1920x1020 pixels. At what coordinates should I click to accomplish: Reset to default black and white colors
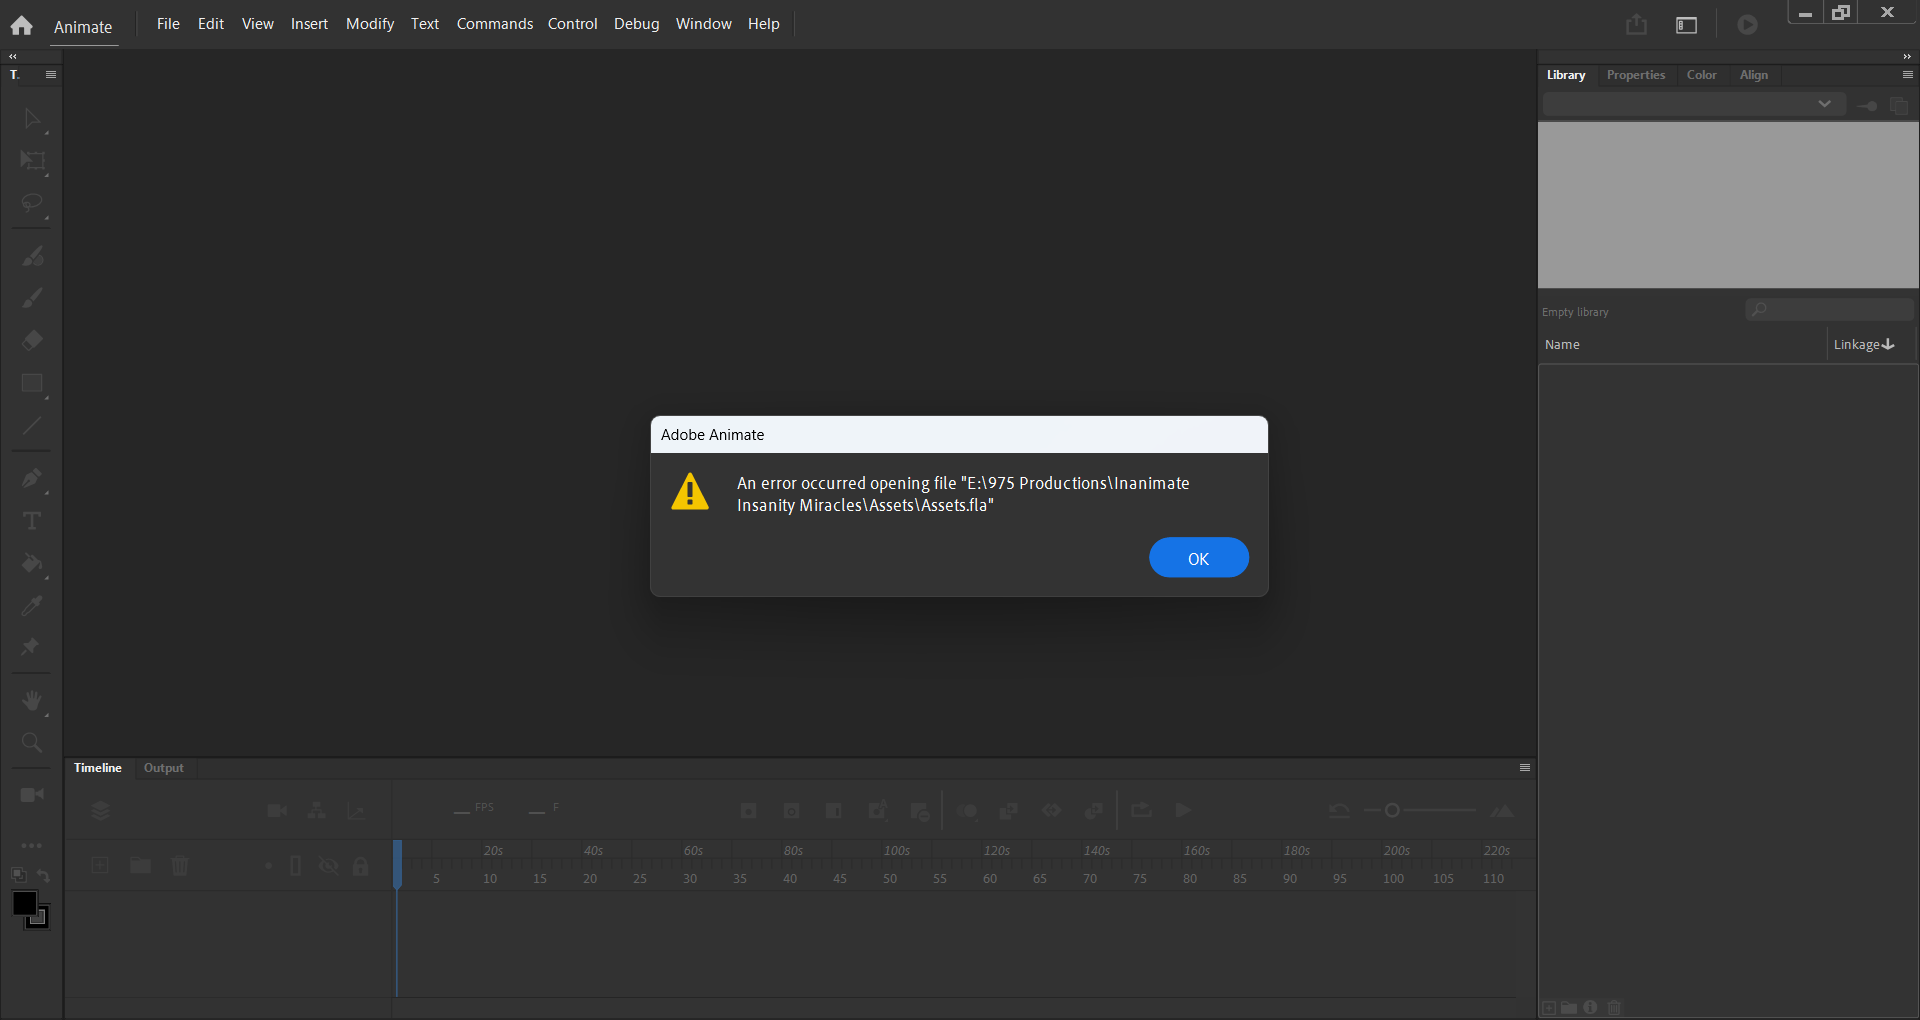[x=18, y=875]
